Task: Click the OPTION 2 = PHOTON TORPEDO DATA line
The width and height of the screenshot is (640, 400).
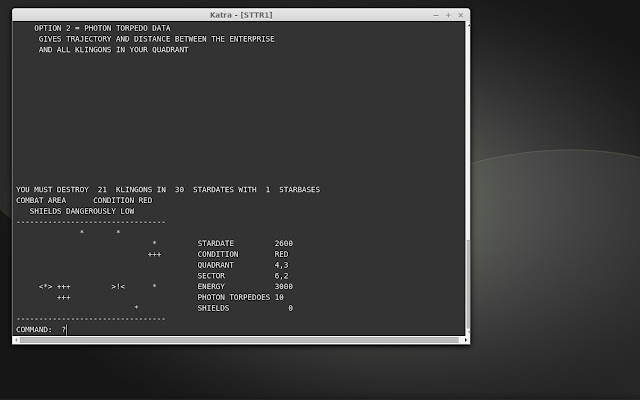Action: [x=102, y=28]
